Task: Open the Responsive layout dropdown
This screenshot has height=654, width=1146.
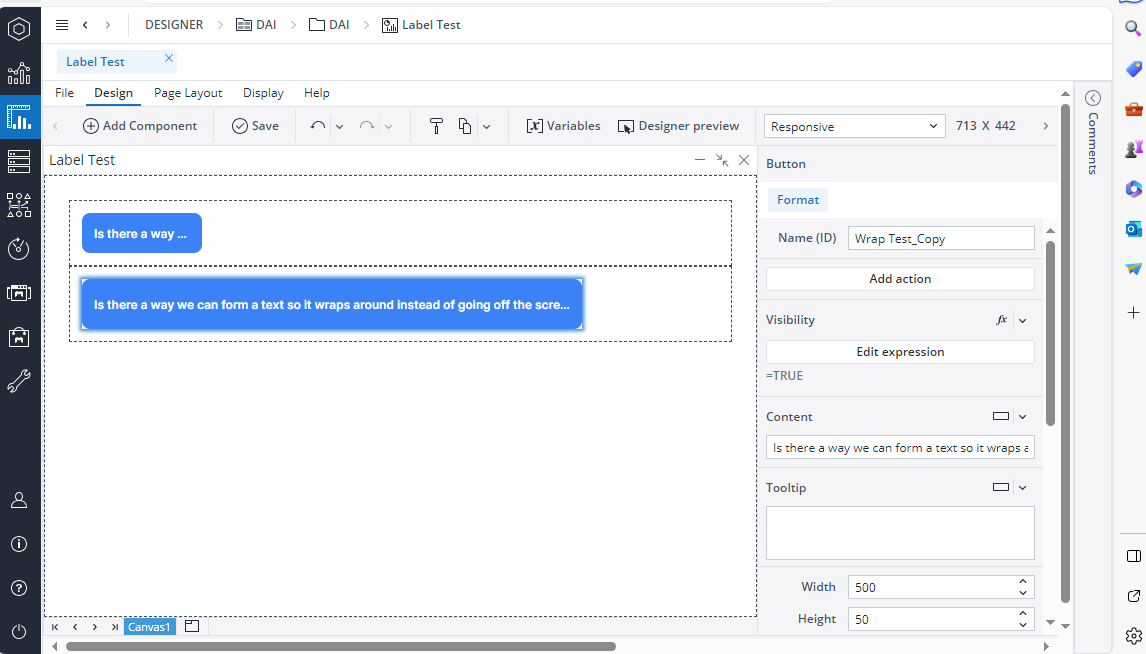Action: point(854,127)
